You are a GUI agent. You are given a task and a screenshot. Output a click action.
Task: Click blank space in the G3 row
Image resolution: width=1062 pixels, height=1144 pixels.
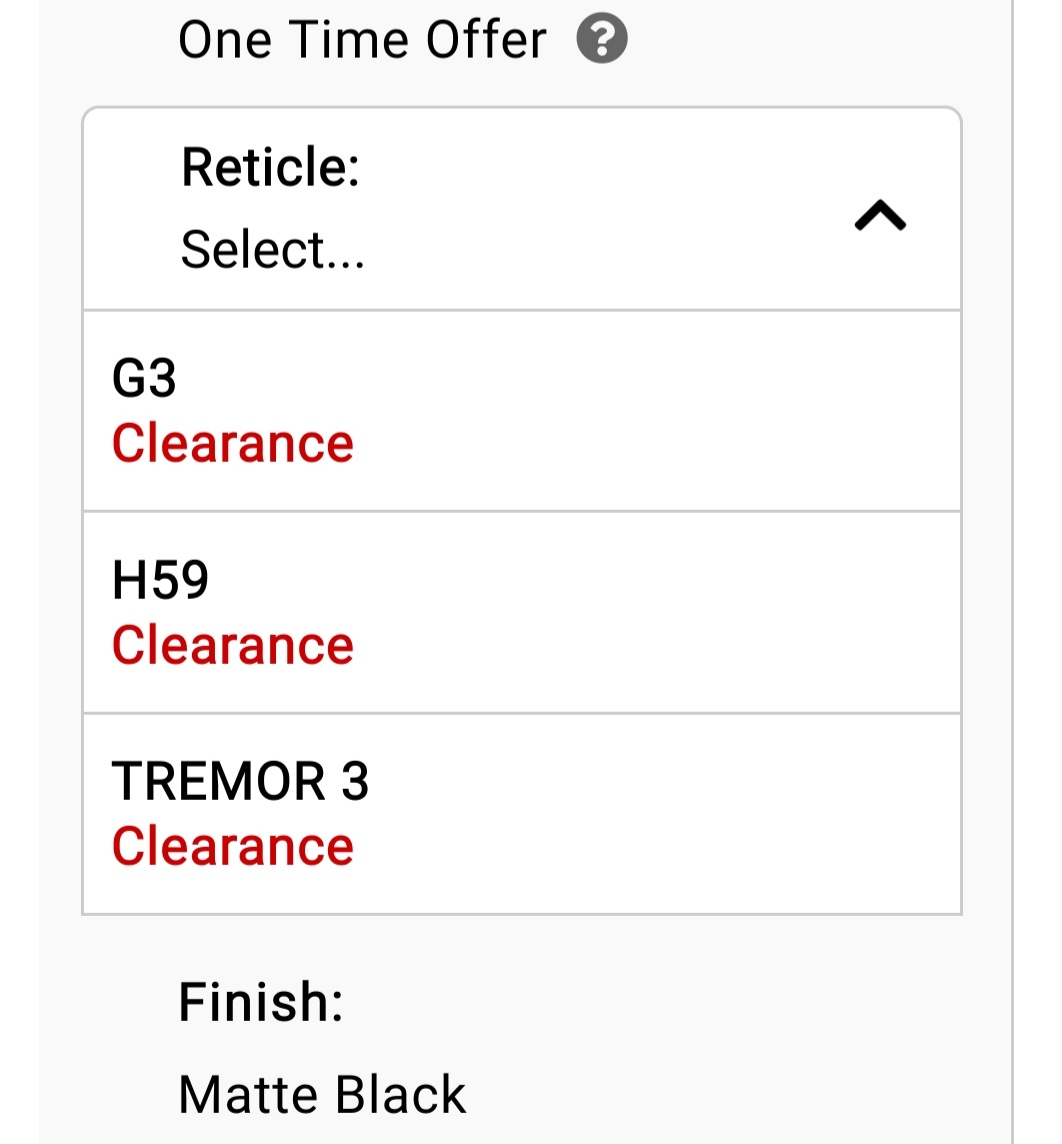pos(680,411)
